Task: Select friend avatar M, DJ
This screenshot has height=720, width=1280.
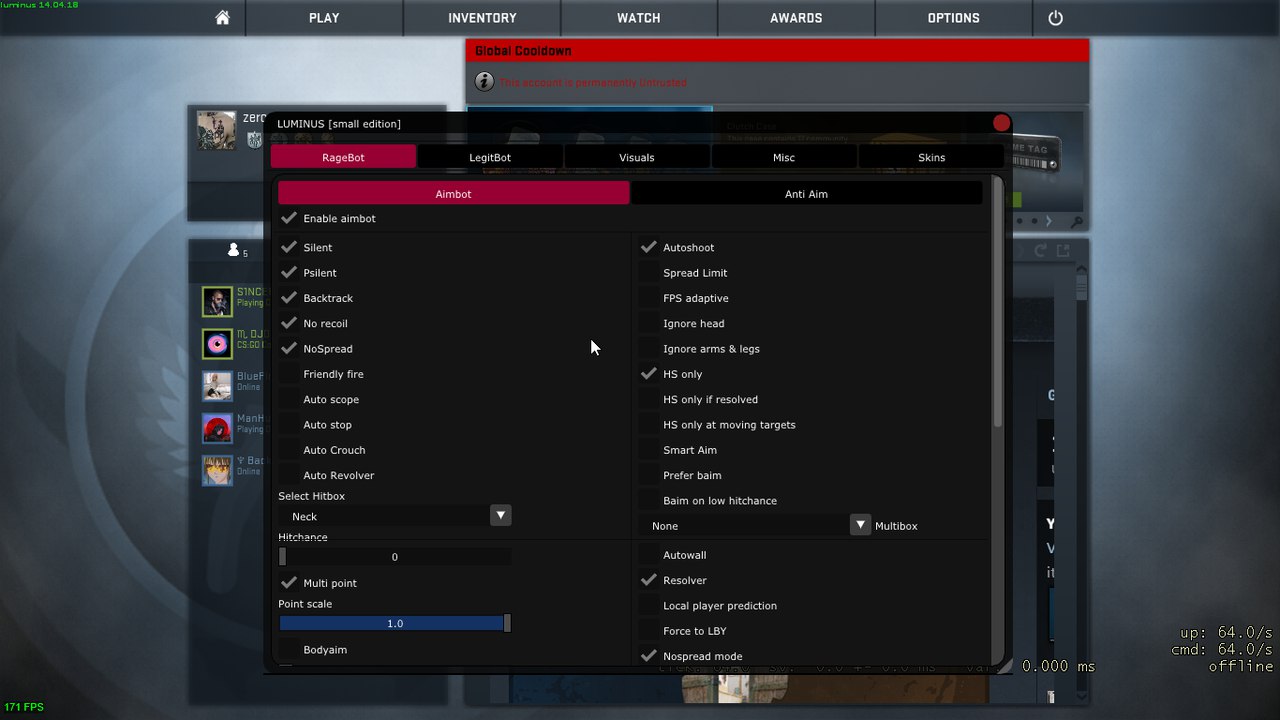Action: [x=217, y=344]
